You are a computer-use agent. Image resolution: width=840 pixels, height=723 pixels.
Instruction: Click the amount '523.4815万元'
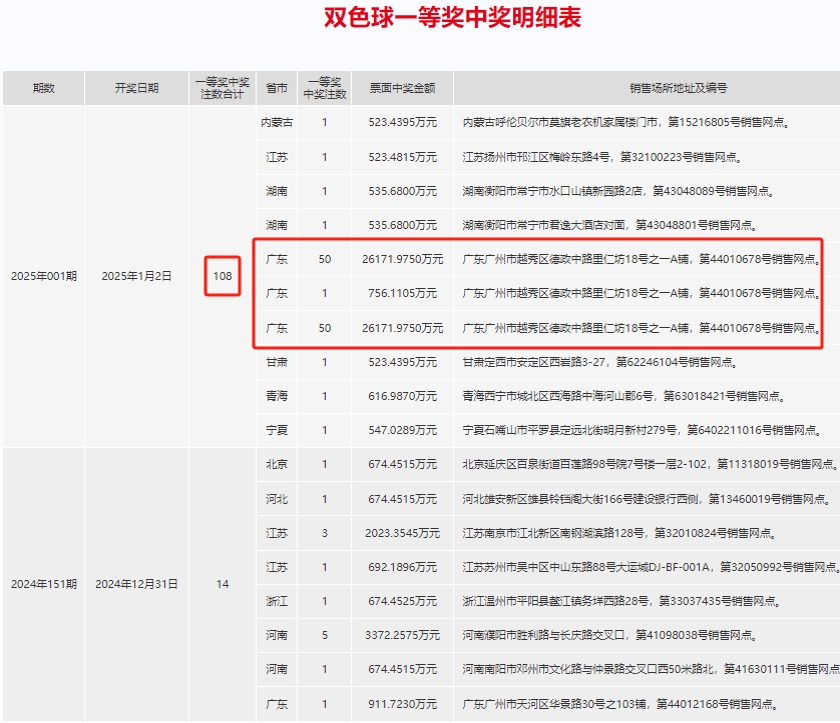(x=402, y=157)
